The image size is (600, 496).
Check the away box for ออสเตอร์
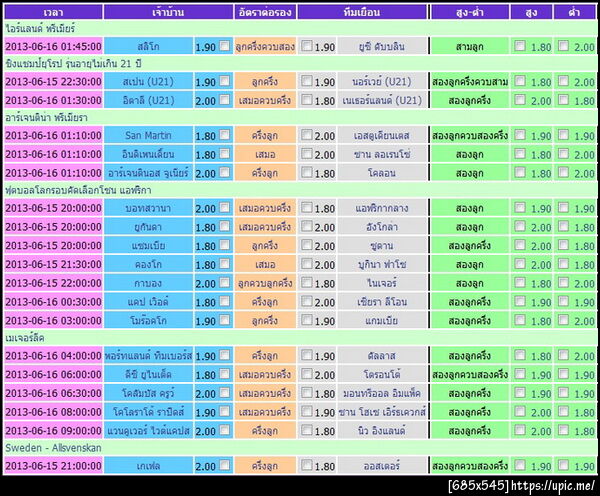point(306,465)
